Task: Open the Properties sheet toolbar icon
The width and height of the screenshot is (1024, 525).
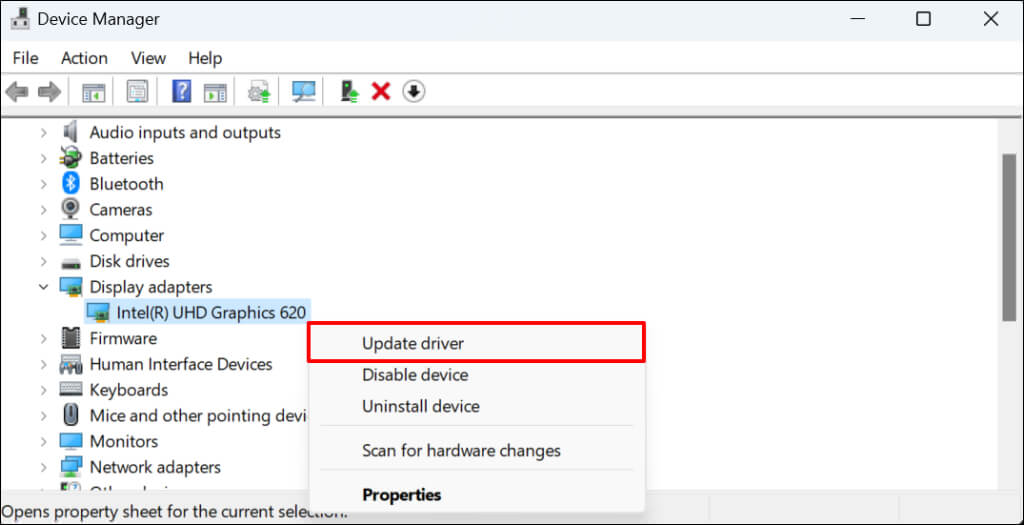Action: (137, 92)
